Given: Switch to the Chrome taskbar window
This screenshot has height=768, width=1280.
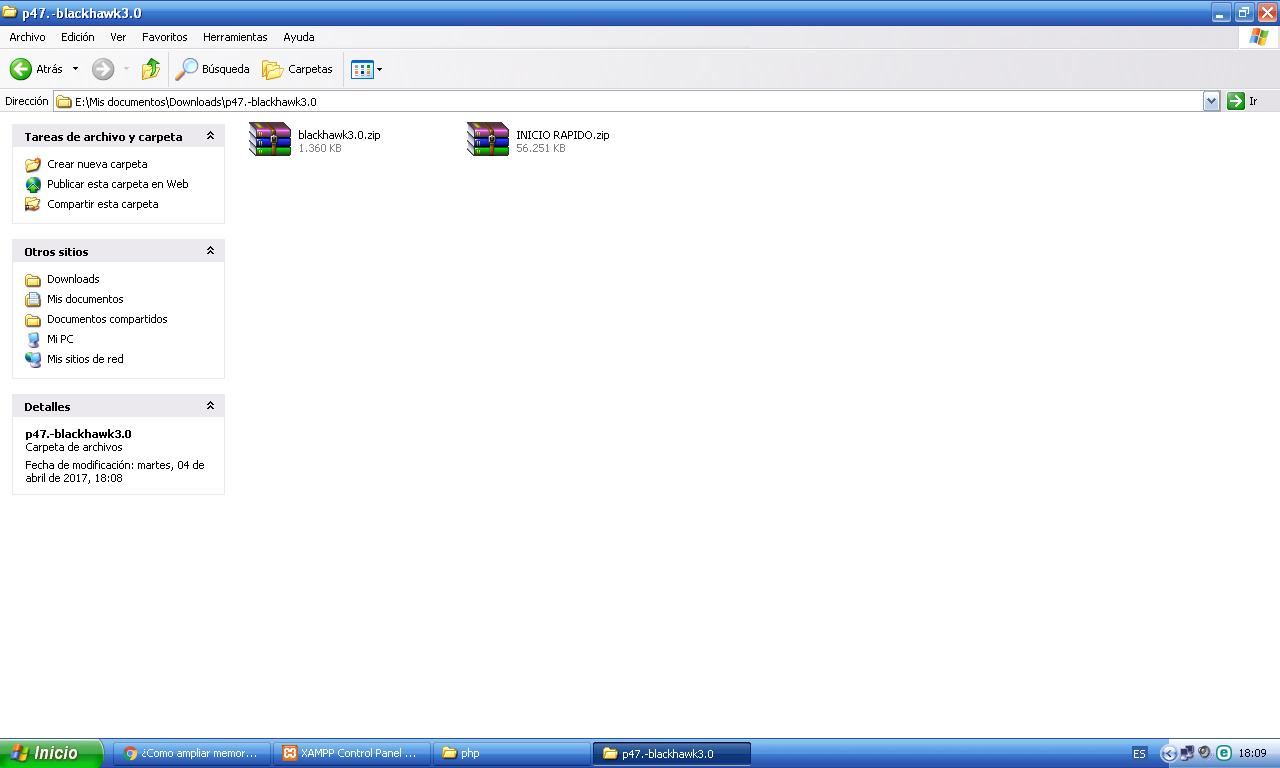Looking at the screenshot, I should click(191, 754).
